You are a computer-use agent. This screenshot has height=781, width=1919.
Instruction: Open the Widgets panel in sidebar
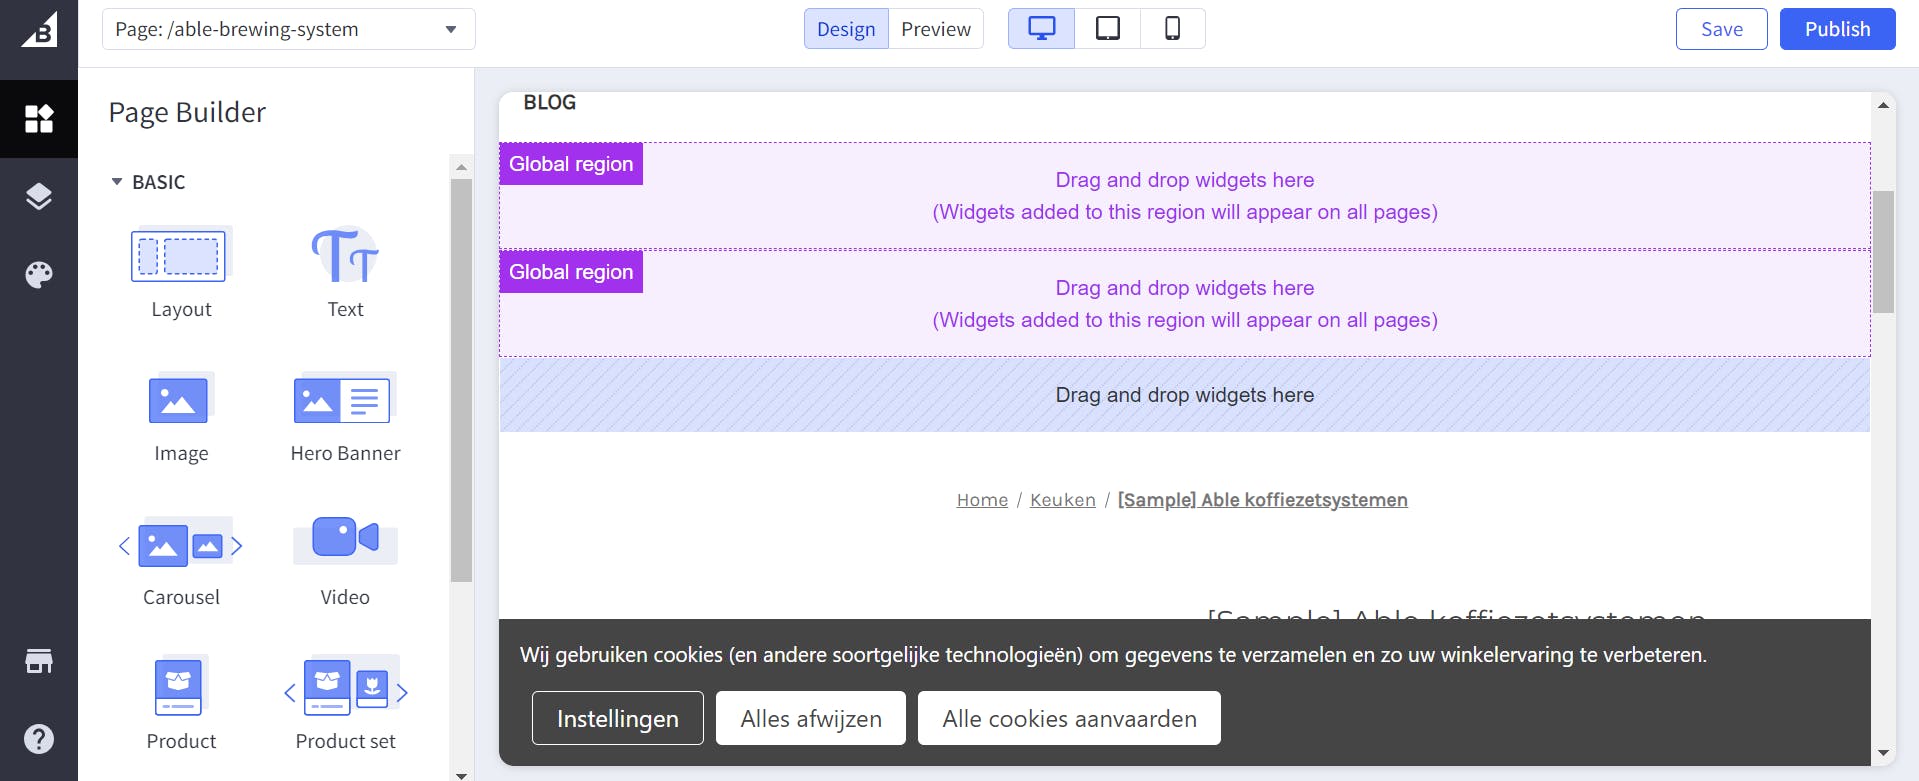pos(39,119)
